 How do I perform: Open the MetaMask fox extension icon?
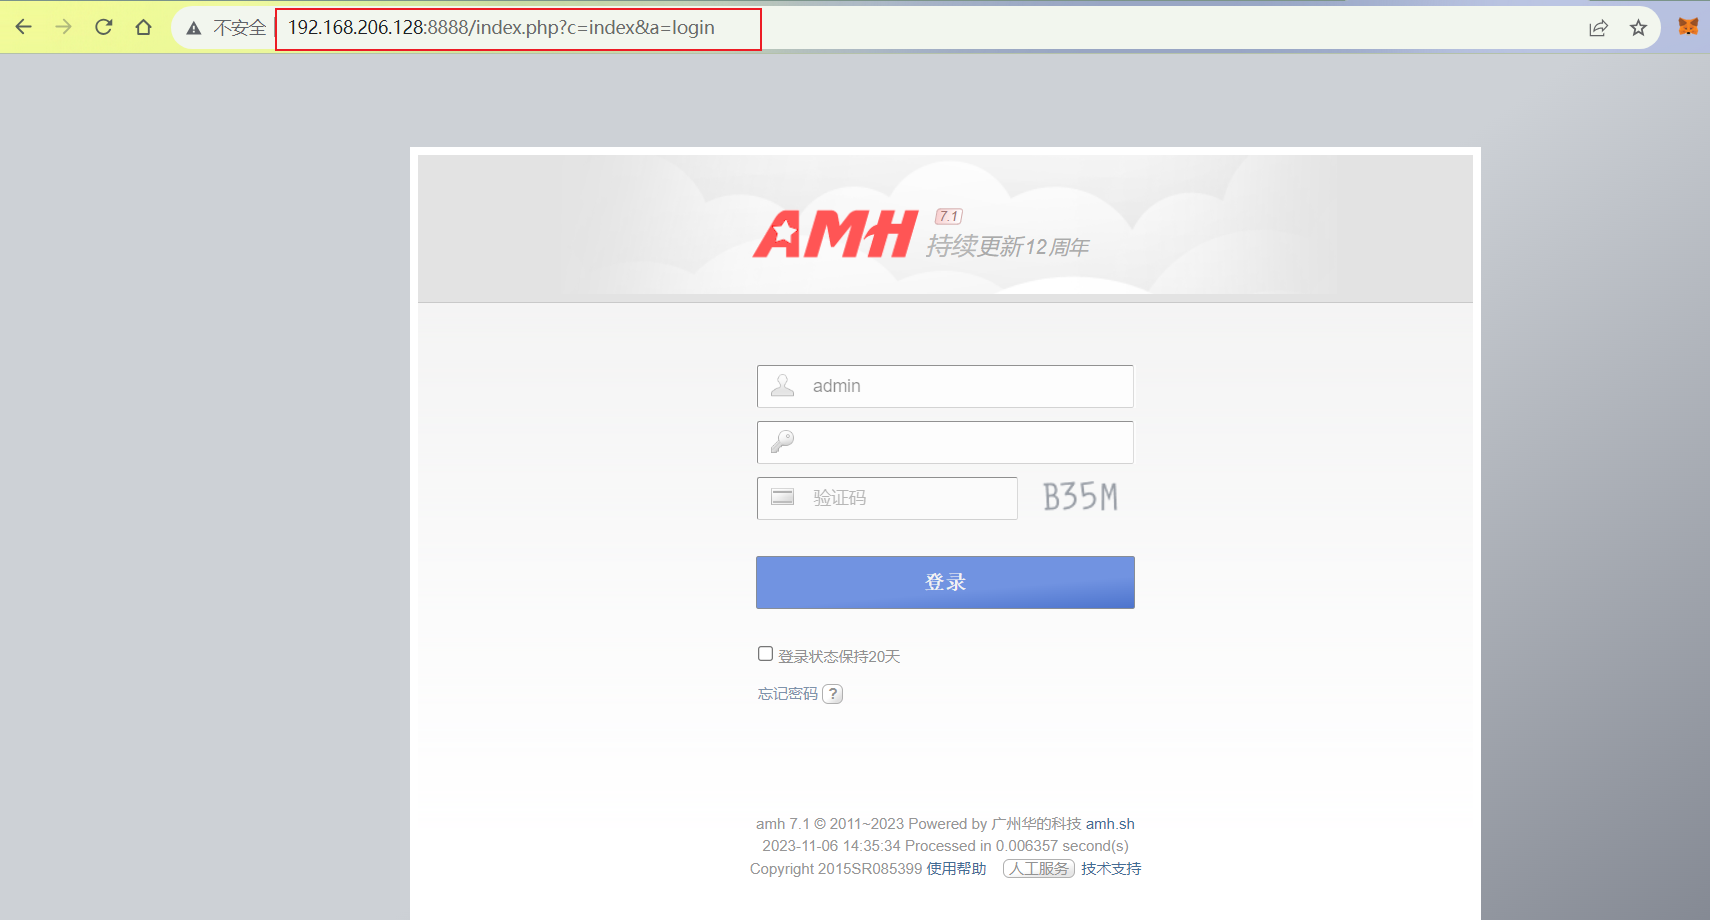[1688, 27]
